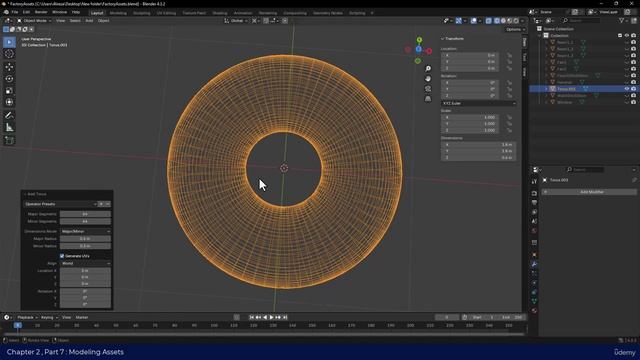Click the Minor Radius value field

[x=85, y=246]
